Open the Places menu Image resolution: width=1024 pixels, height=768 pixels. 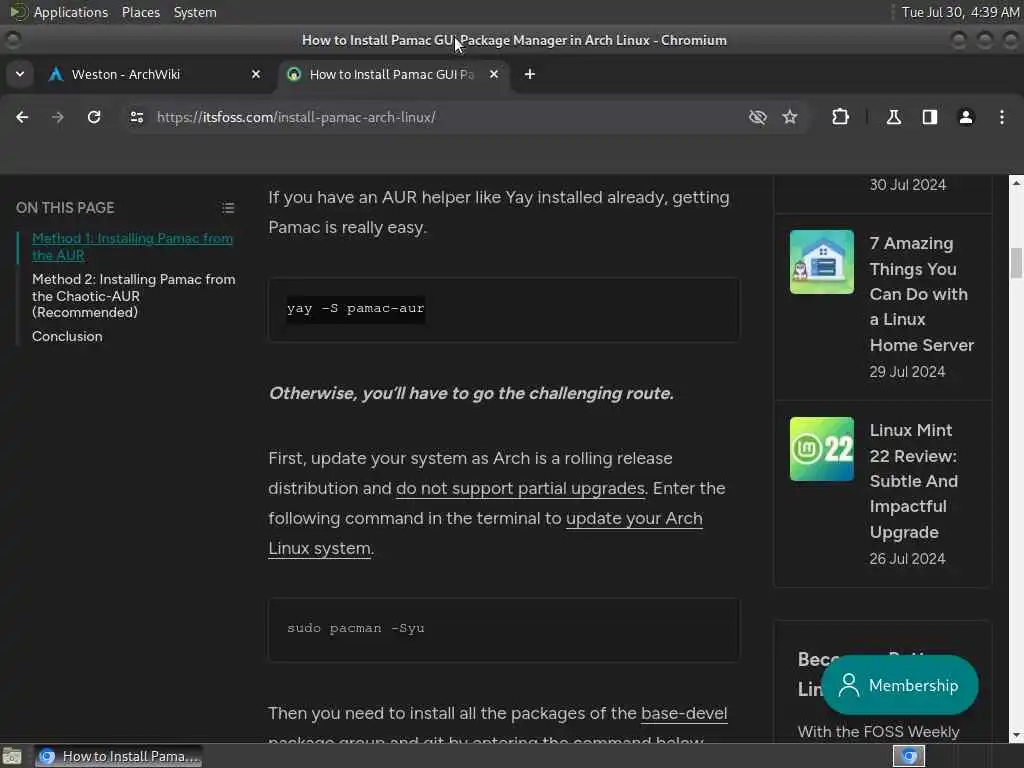(141, 12)
